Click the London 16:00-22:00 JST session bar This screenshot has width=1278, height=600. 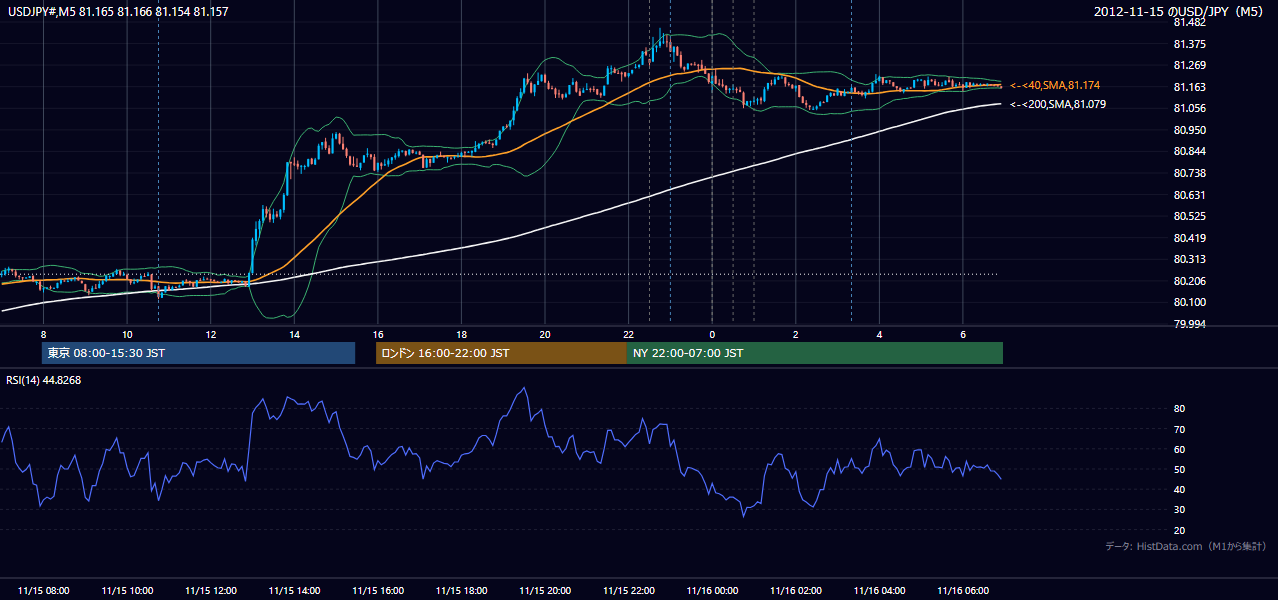(x=501, y=353)
